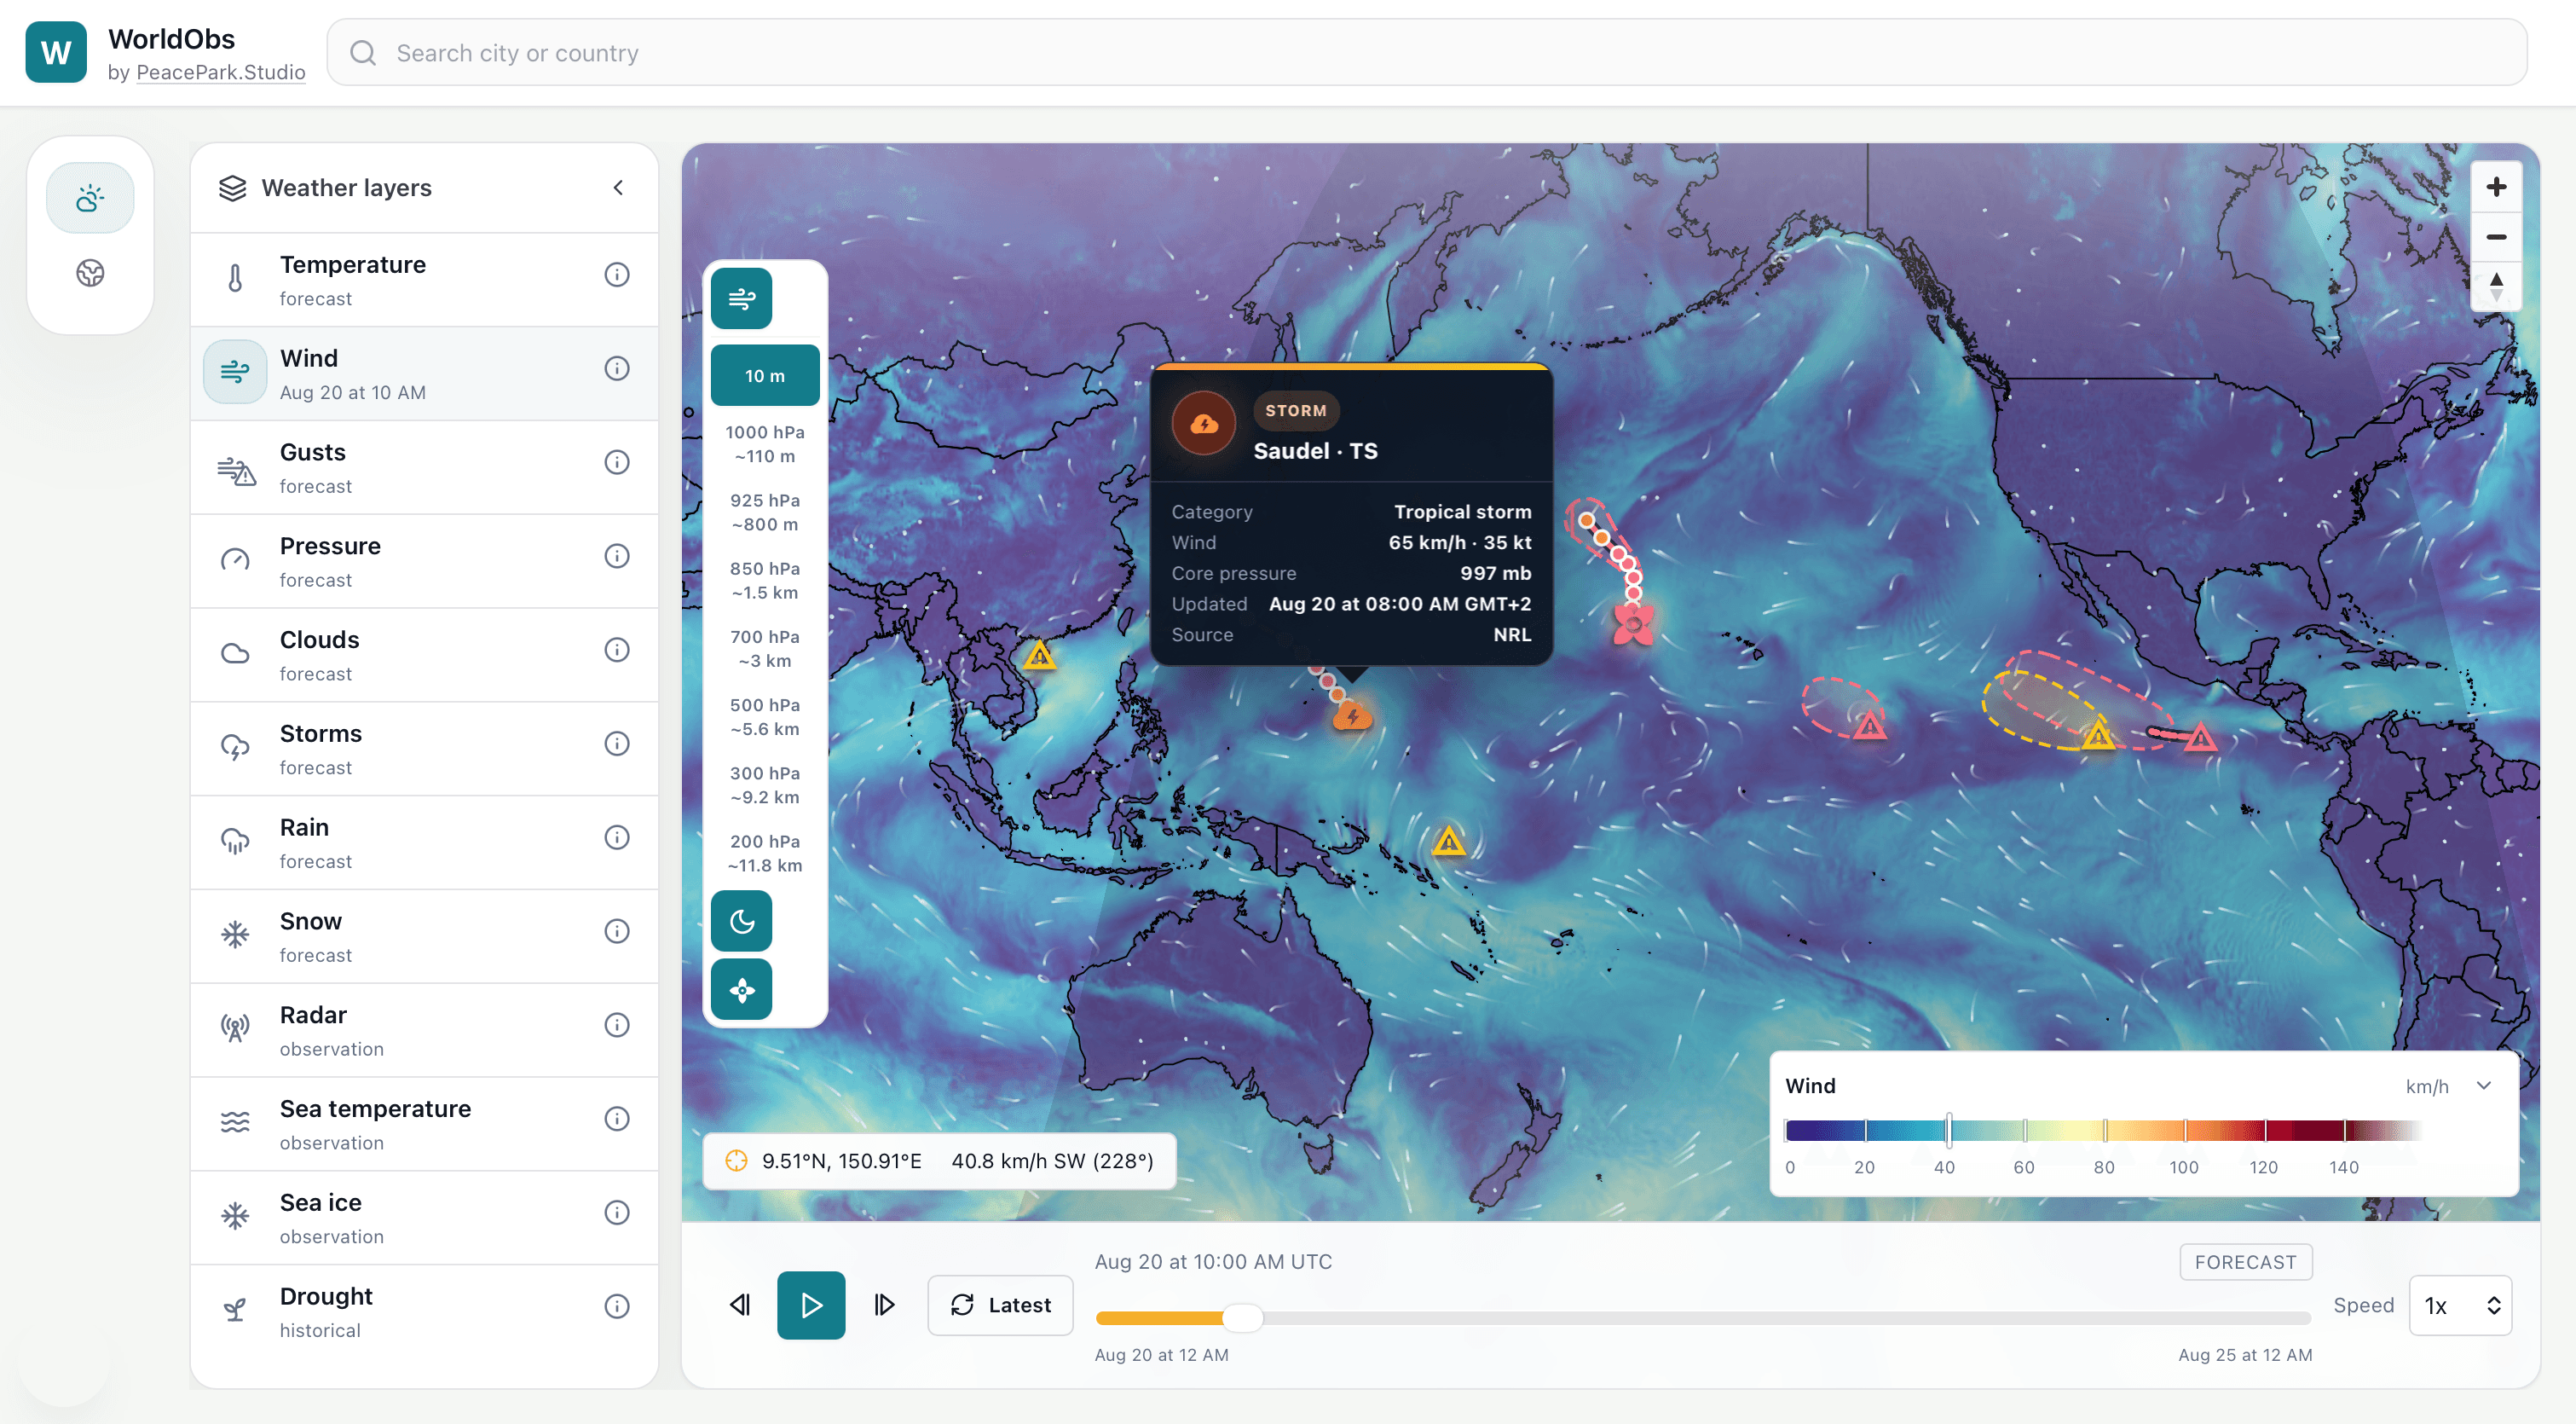Open the Speed 1x dropdown
2576x1424 pixels.
click(x=2461, y=1306)
